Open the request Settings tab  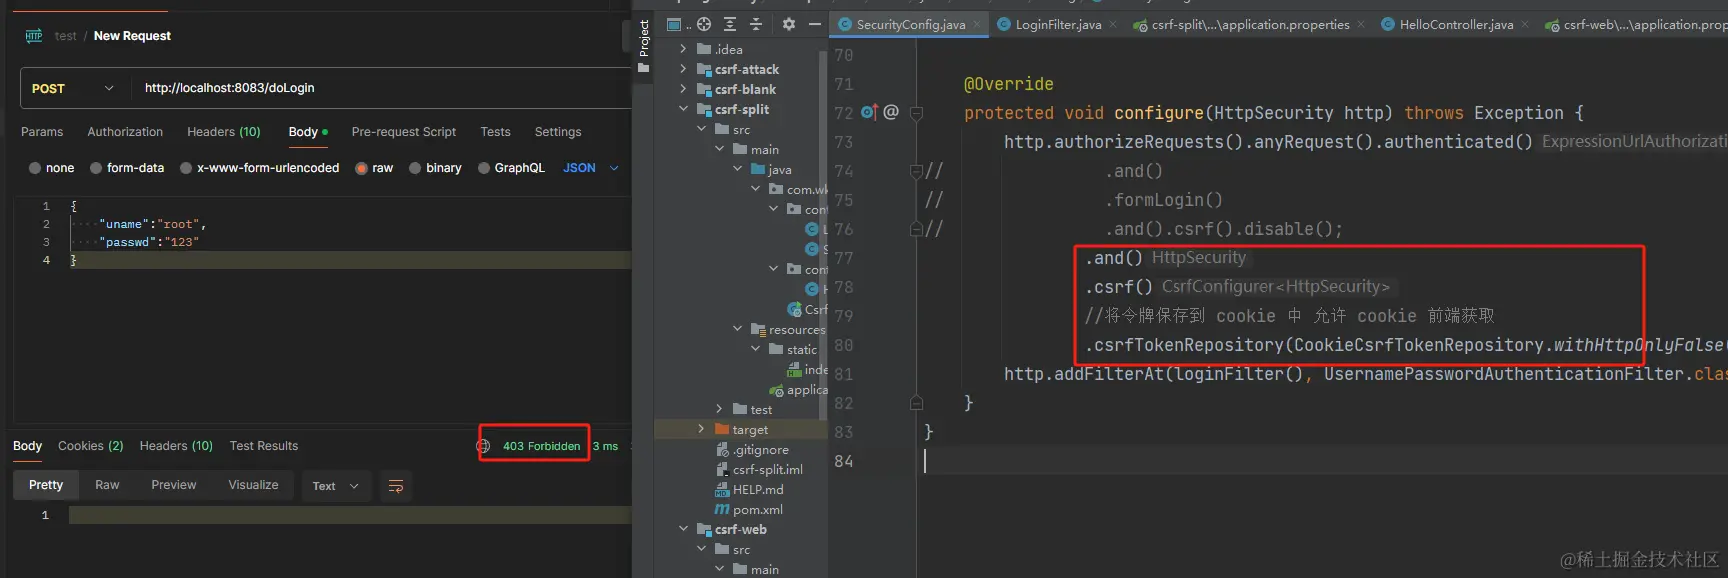[x=558, y=132]
